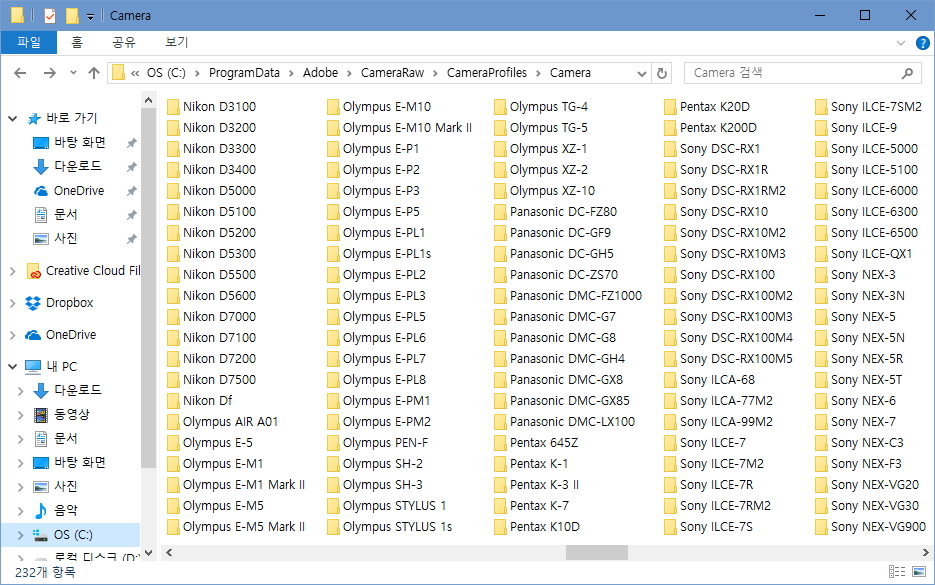Switch to details view layout
The height and width of the screenshot is (585, 935).
click(896, 571)
